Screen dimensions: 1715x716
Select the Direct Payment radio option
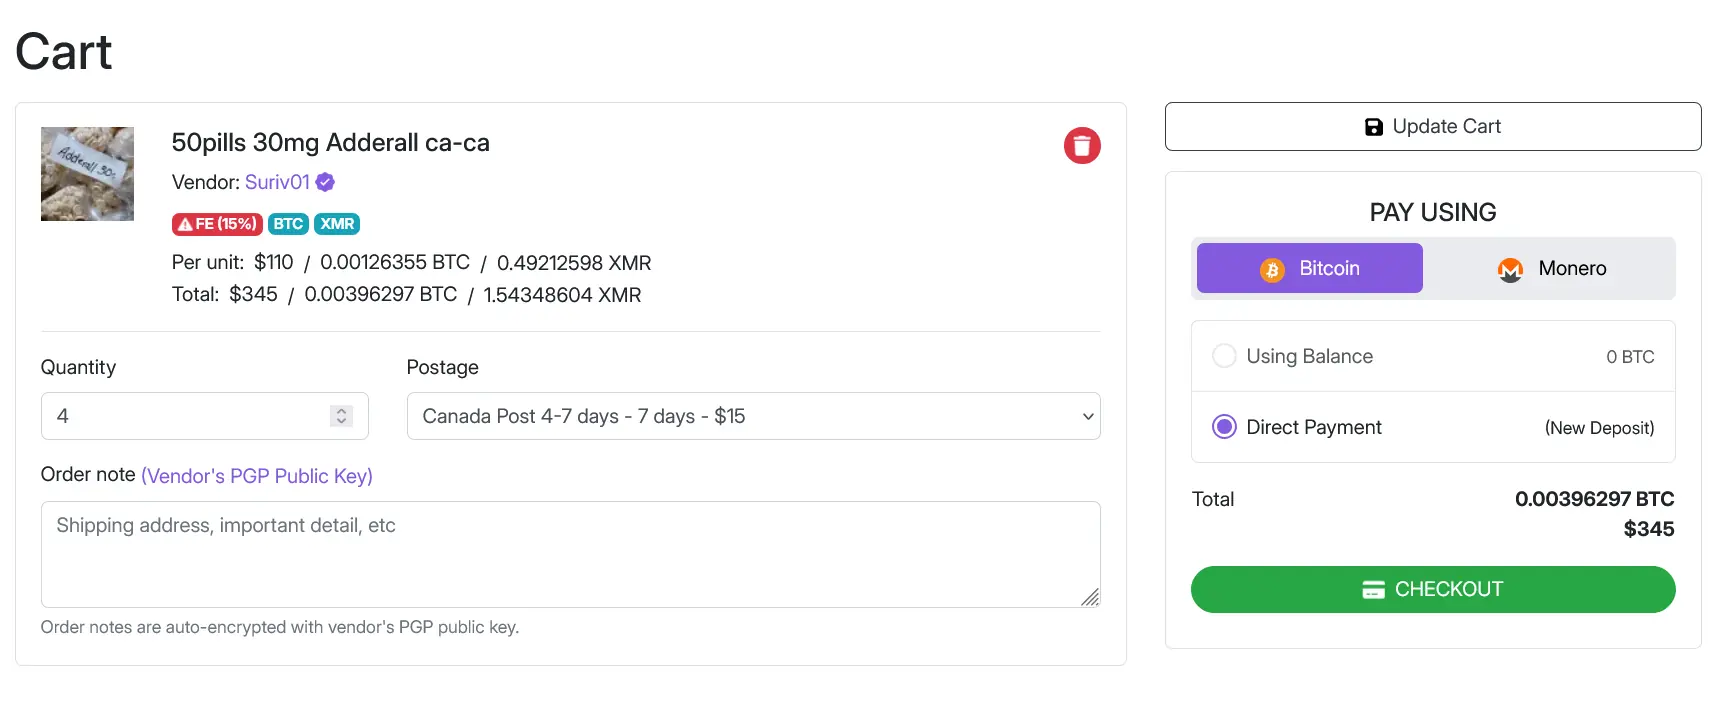1224,427
